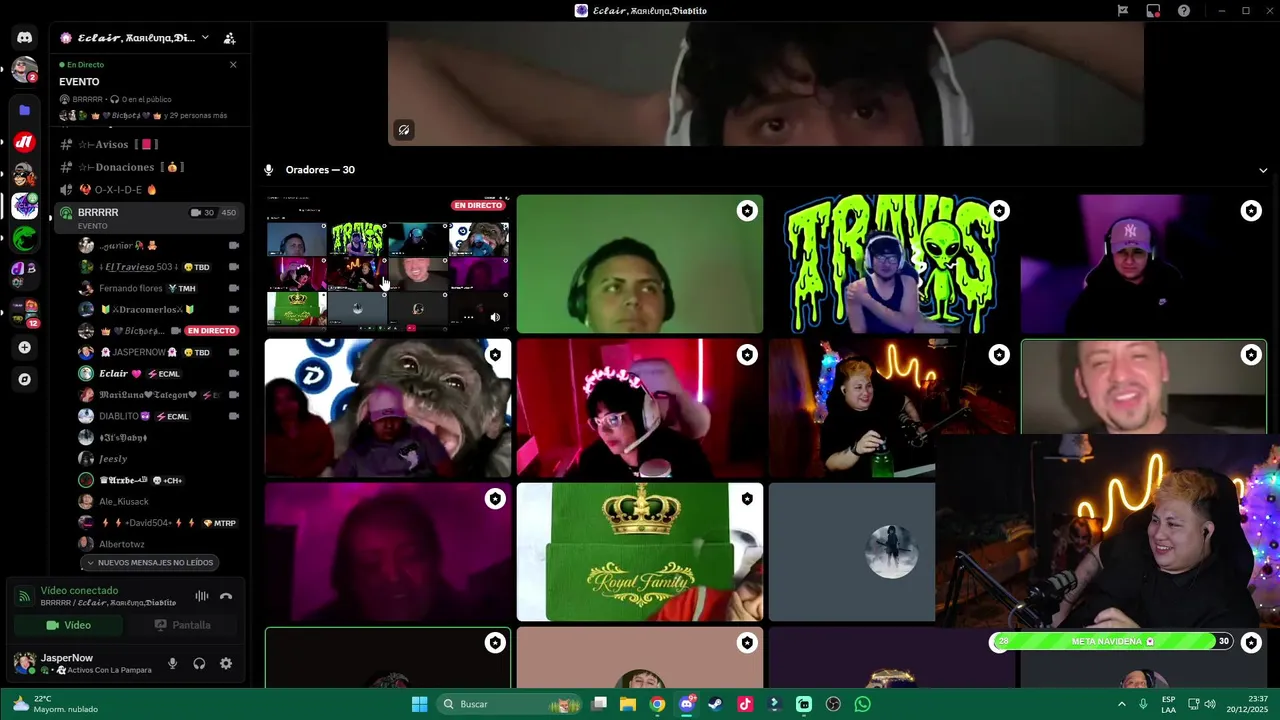1280x720 pixels.
Task: Click badge icon on the chimpanzee tile
Action: click(495, 354)
